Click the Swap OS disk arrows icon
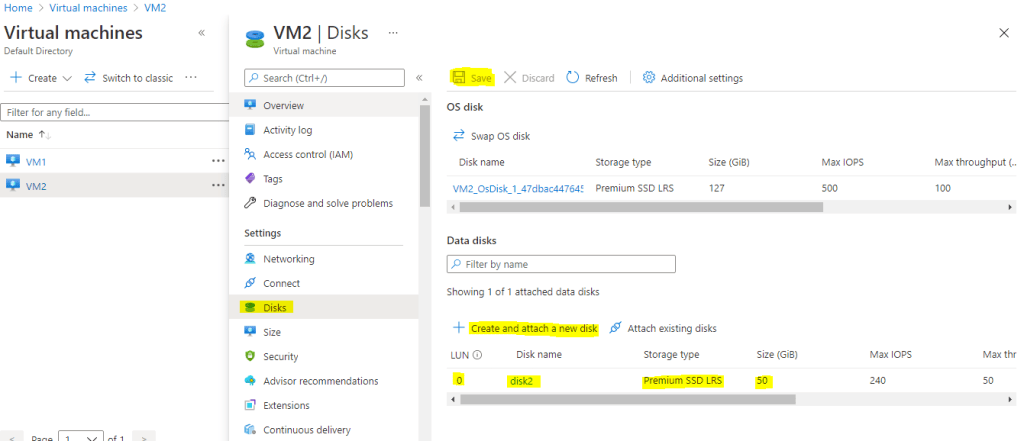1024x441 pixels. point(458,136)
